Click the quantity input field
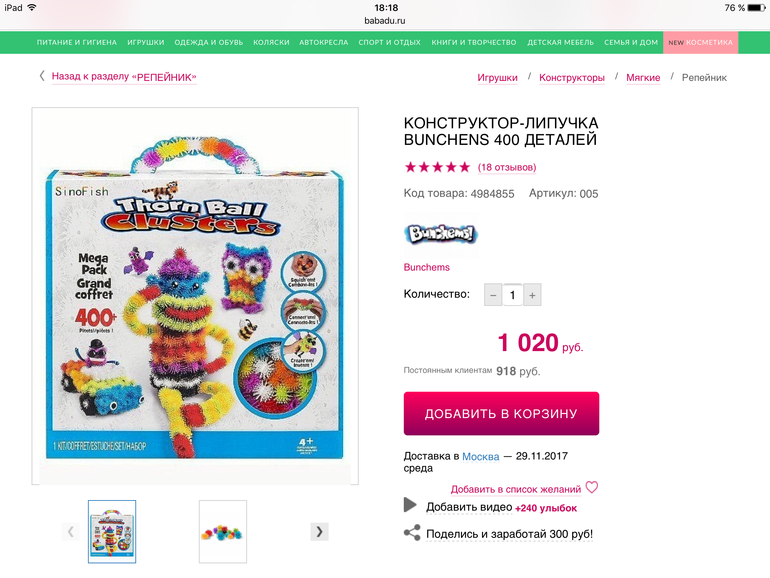This screenshot has height=578, width=770. 513,295
